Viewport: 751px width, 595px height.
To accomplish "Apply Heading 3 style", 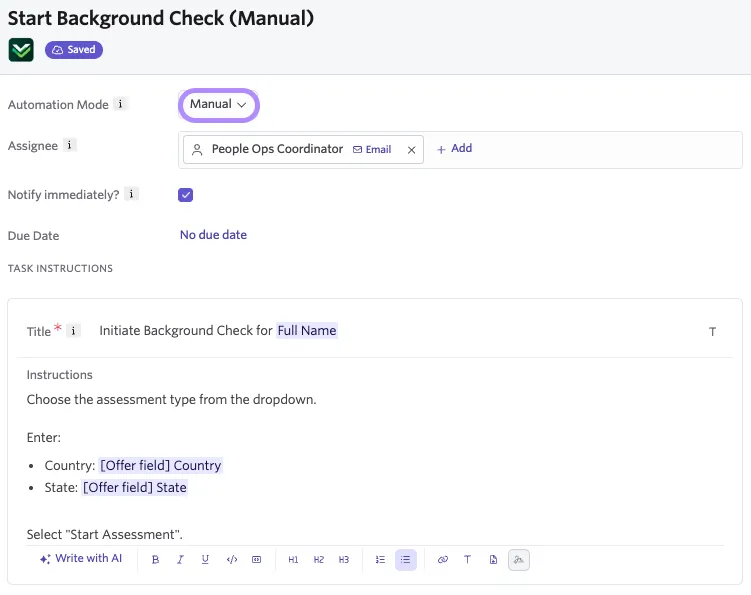I will click(344, 560).
